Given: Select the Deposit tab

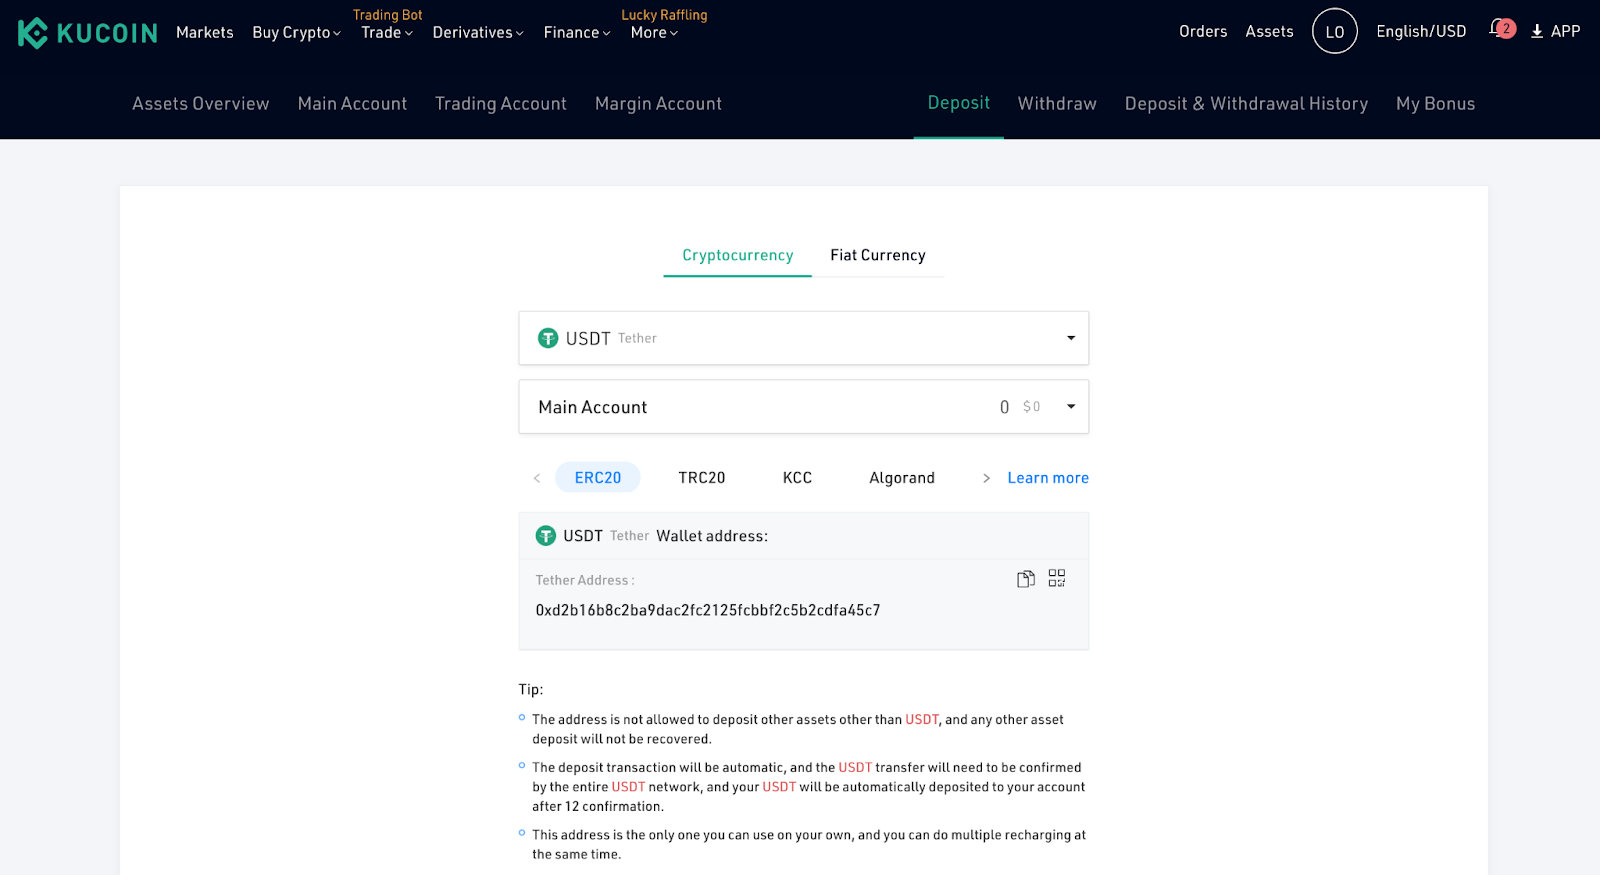Looking at the screenshot, I should coord(959,102).
